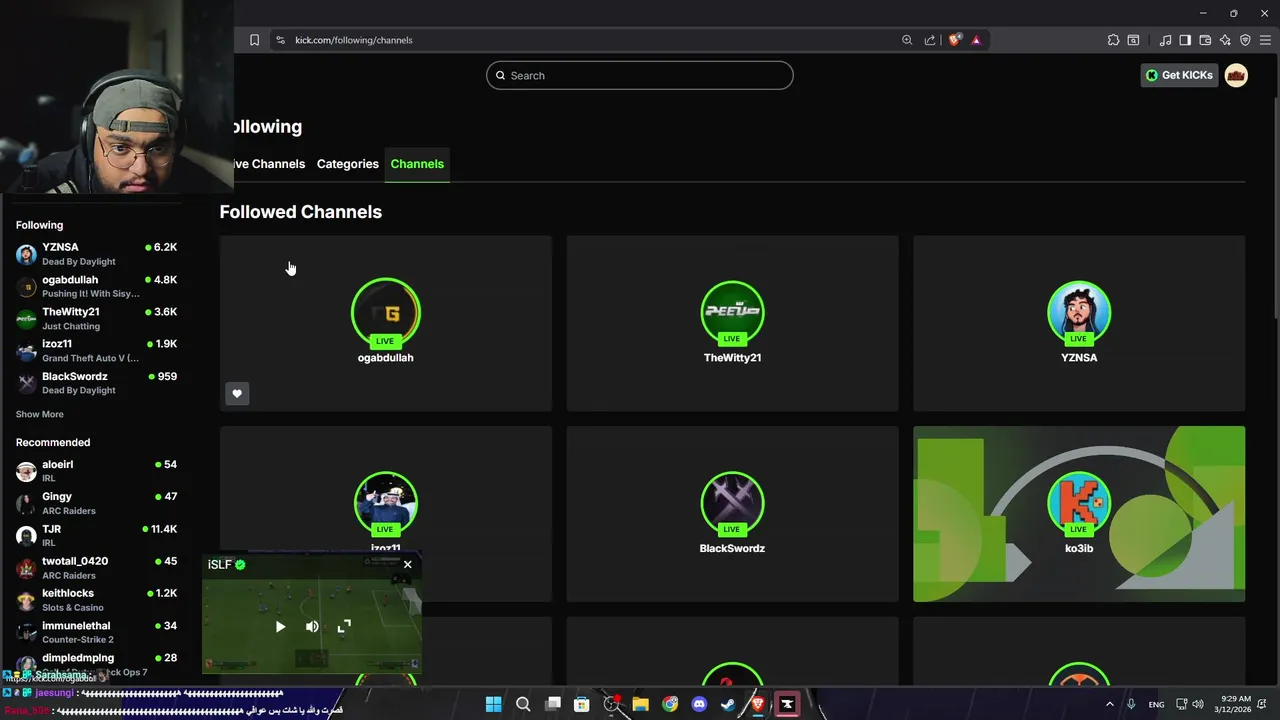This screenshot has height=720, width=1280.
Task: Open media control music note icon
Action: [x=1165, y=40]
